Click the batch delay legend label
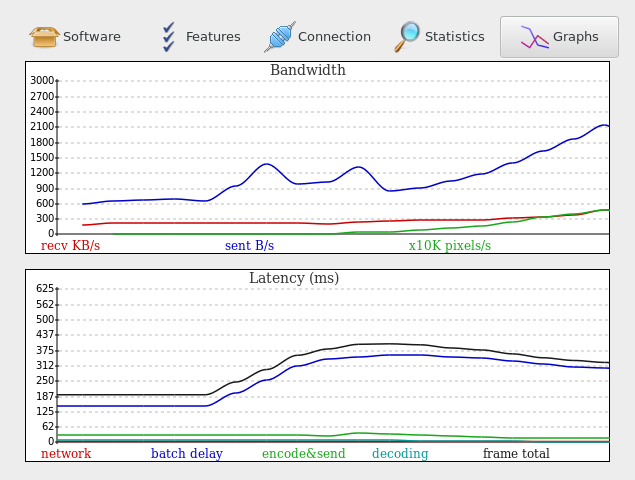This screenshot has width=635, height=480. click(187, 453)
